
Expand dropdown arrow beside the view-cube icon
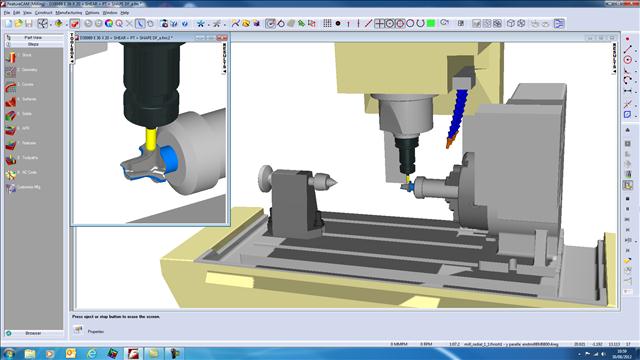pyautogui.click(x=51, y=24)
